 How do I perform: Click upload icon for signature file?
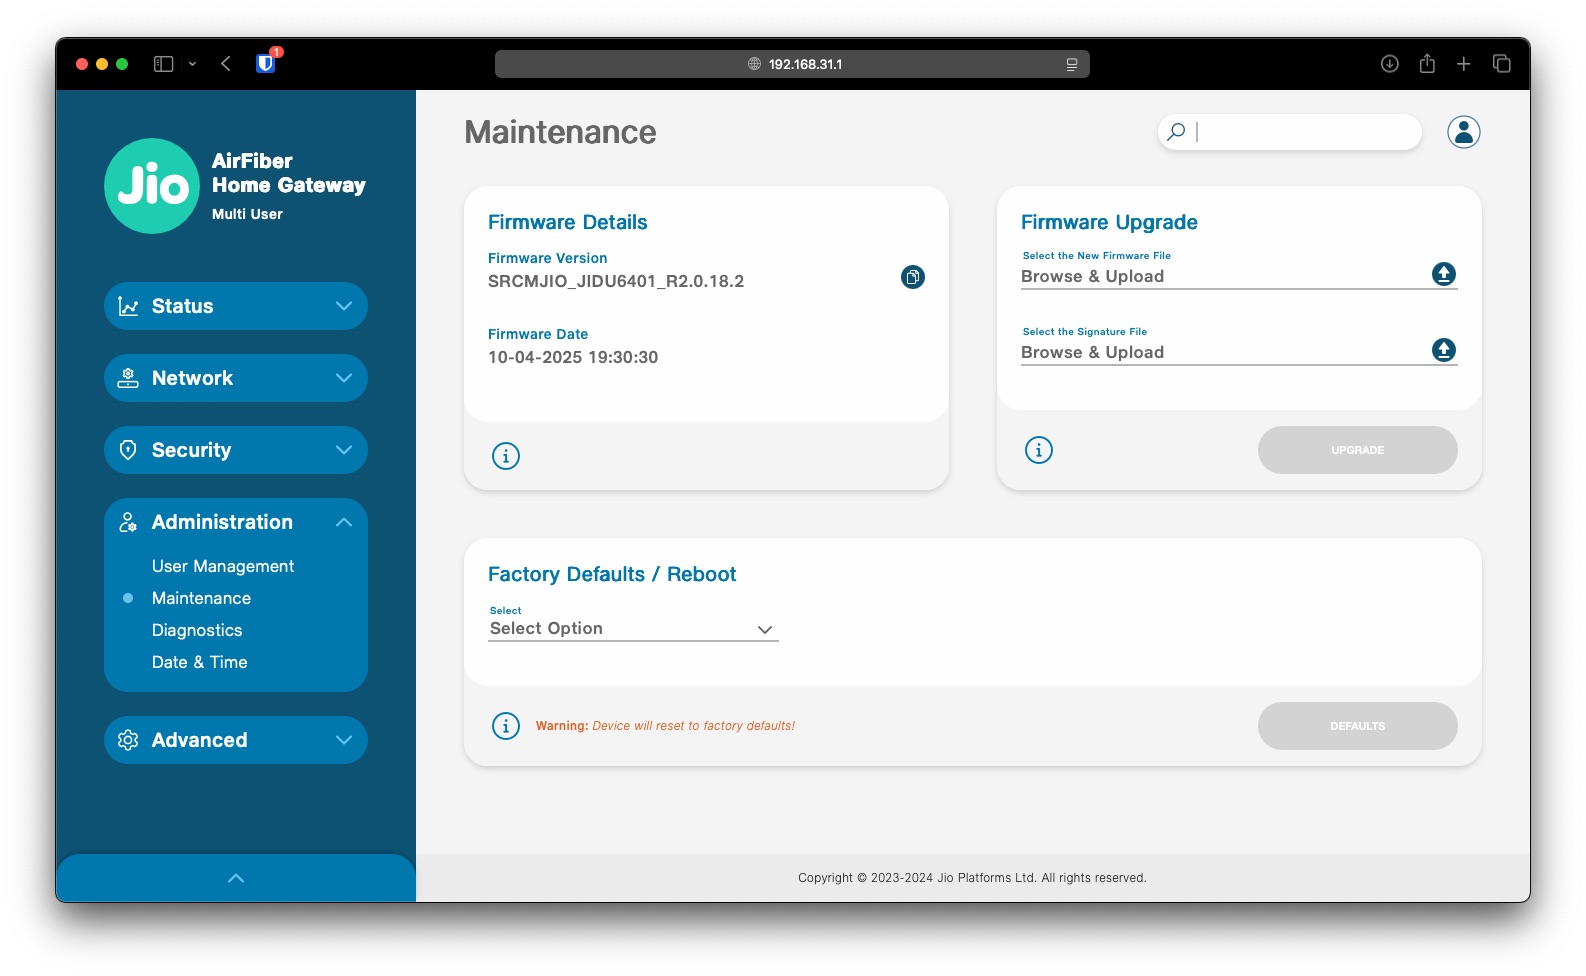tap(1443, 350)
